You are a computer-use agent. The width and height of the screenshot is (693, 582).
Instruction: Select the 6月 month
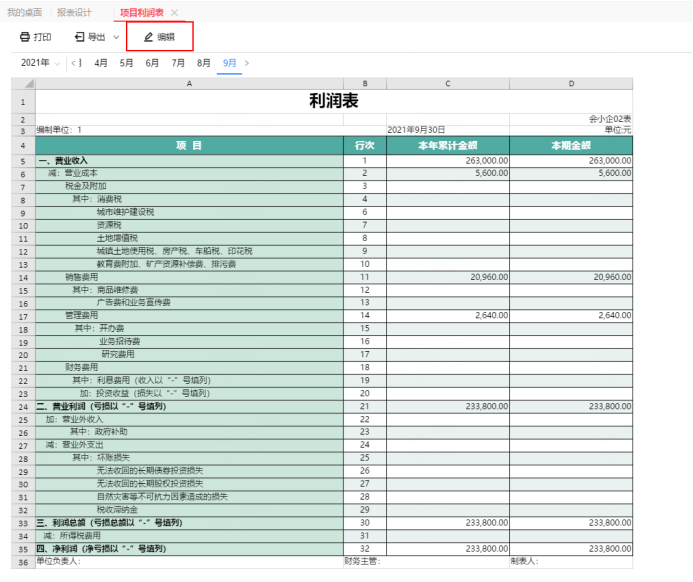(152, 62)
